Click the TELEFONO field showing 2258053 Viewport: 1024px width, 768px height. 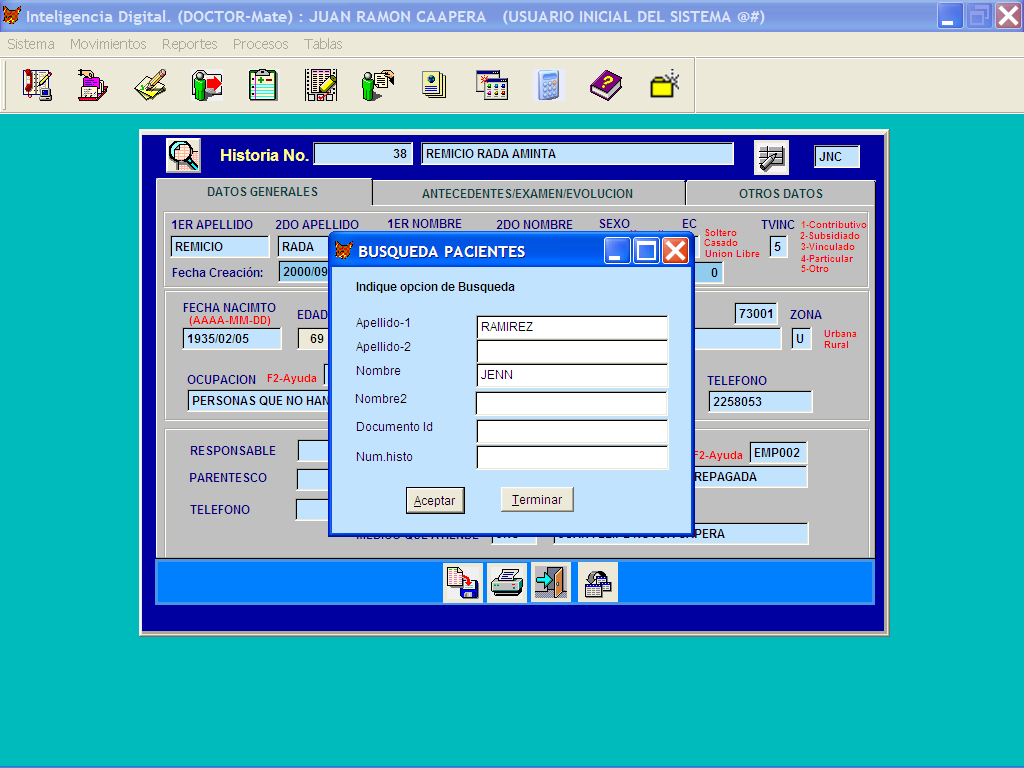[760, 402]
